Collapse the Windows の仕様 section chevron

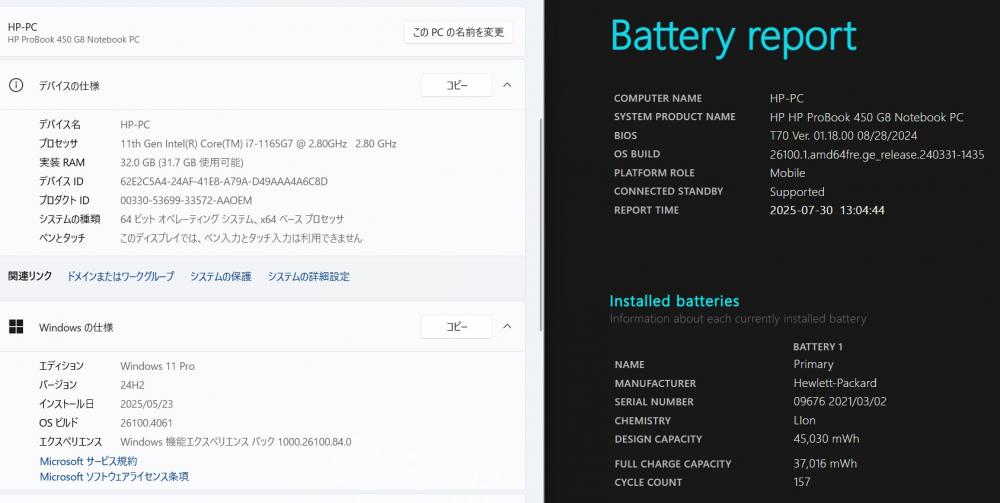507,326
